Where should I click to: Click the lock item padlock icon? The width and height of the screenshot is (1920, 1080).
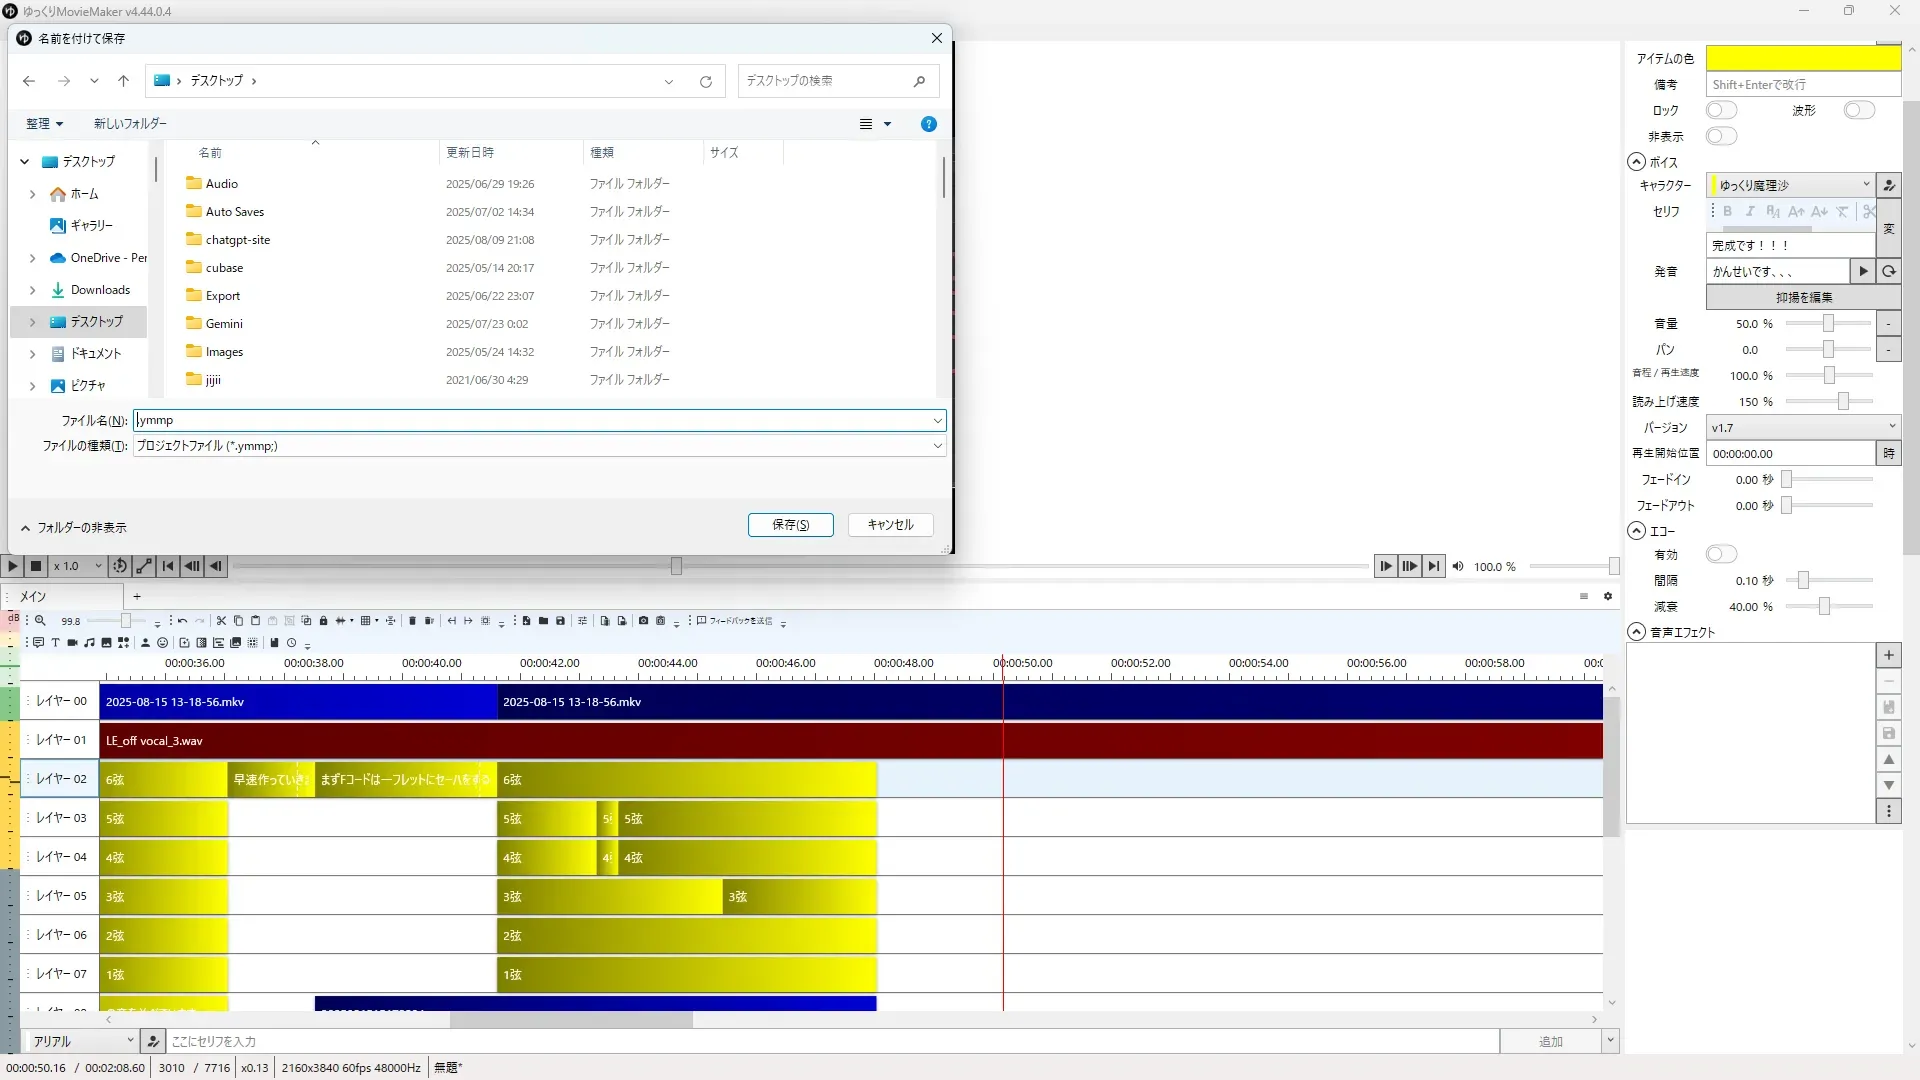point(323,621)
